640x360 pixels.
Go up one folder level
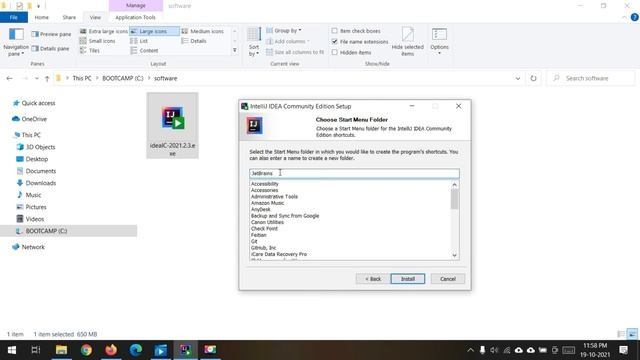[47, 78]
